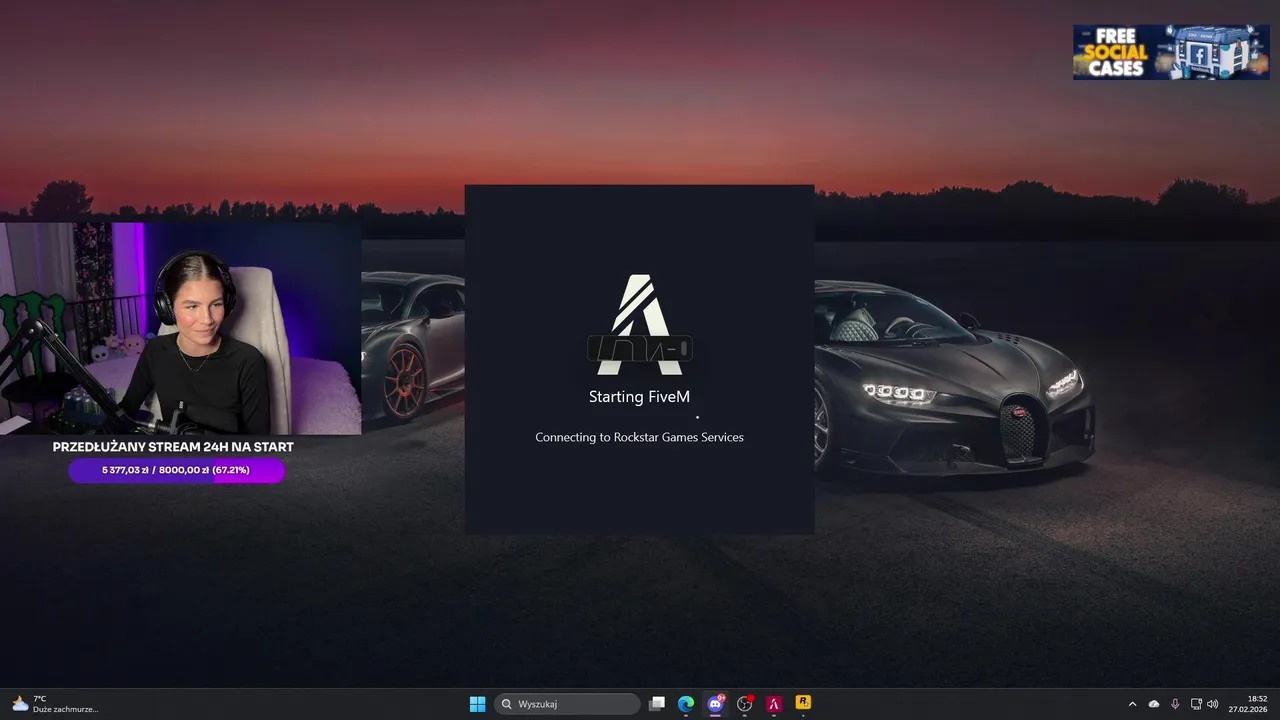Viewport: 1280px width, 720px height.
Task: Click the FiveM logo in the splash window
Action: 640,323
